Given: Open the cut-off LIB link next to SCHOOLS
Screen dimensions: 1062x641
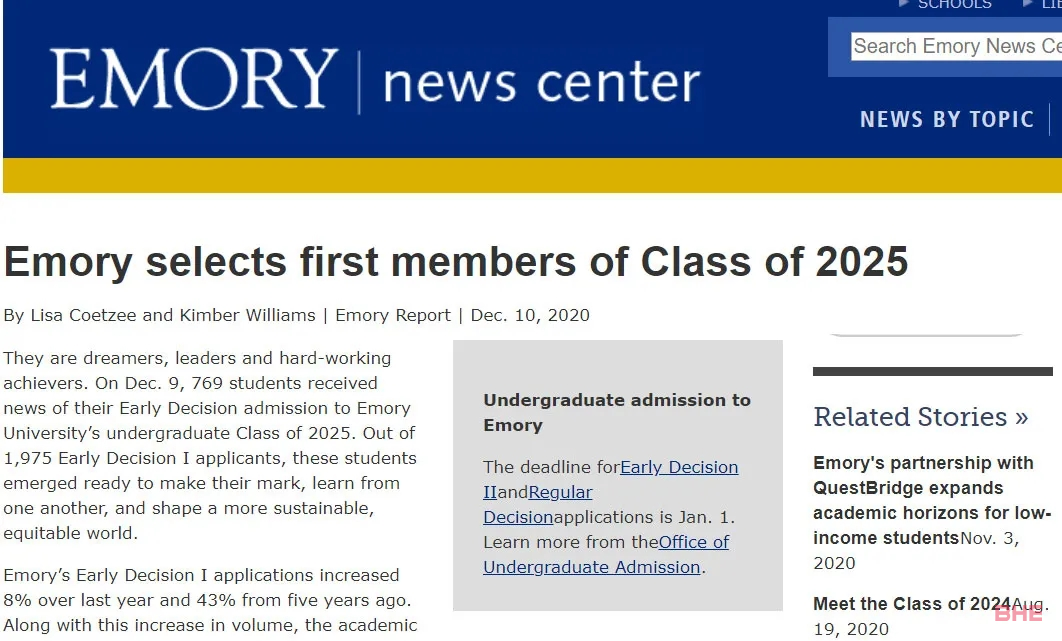Looking at the screenshot, I should click(x=1052, y=4).
